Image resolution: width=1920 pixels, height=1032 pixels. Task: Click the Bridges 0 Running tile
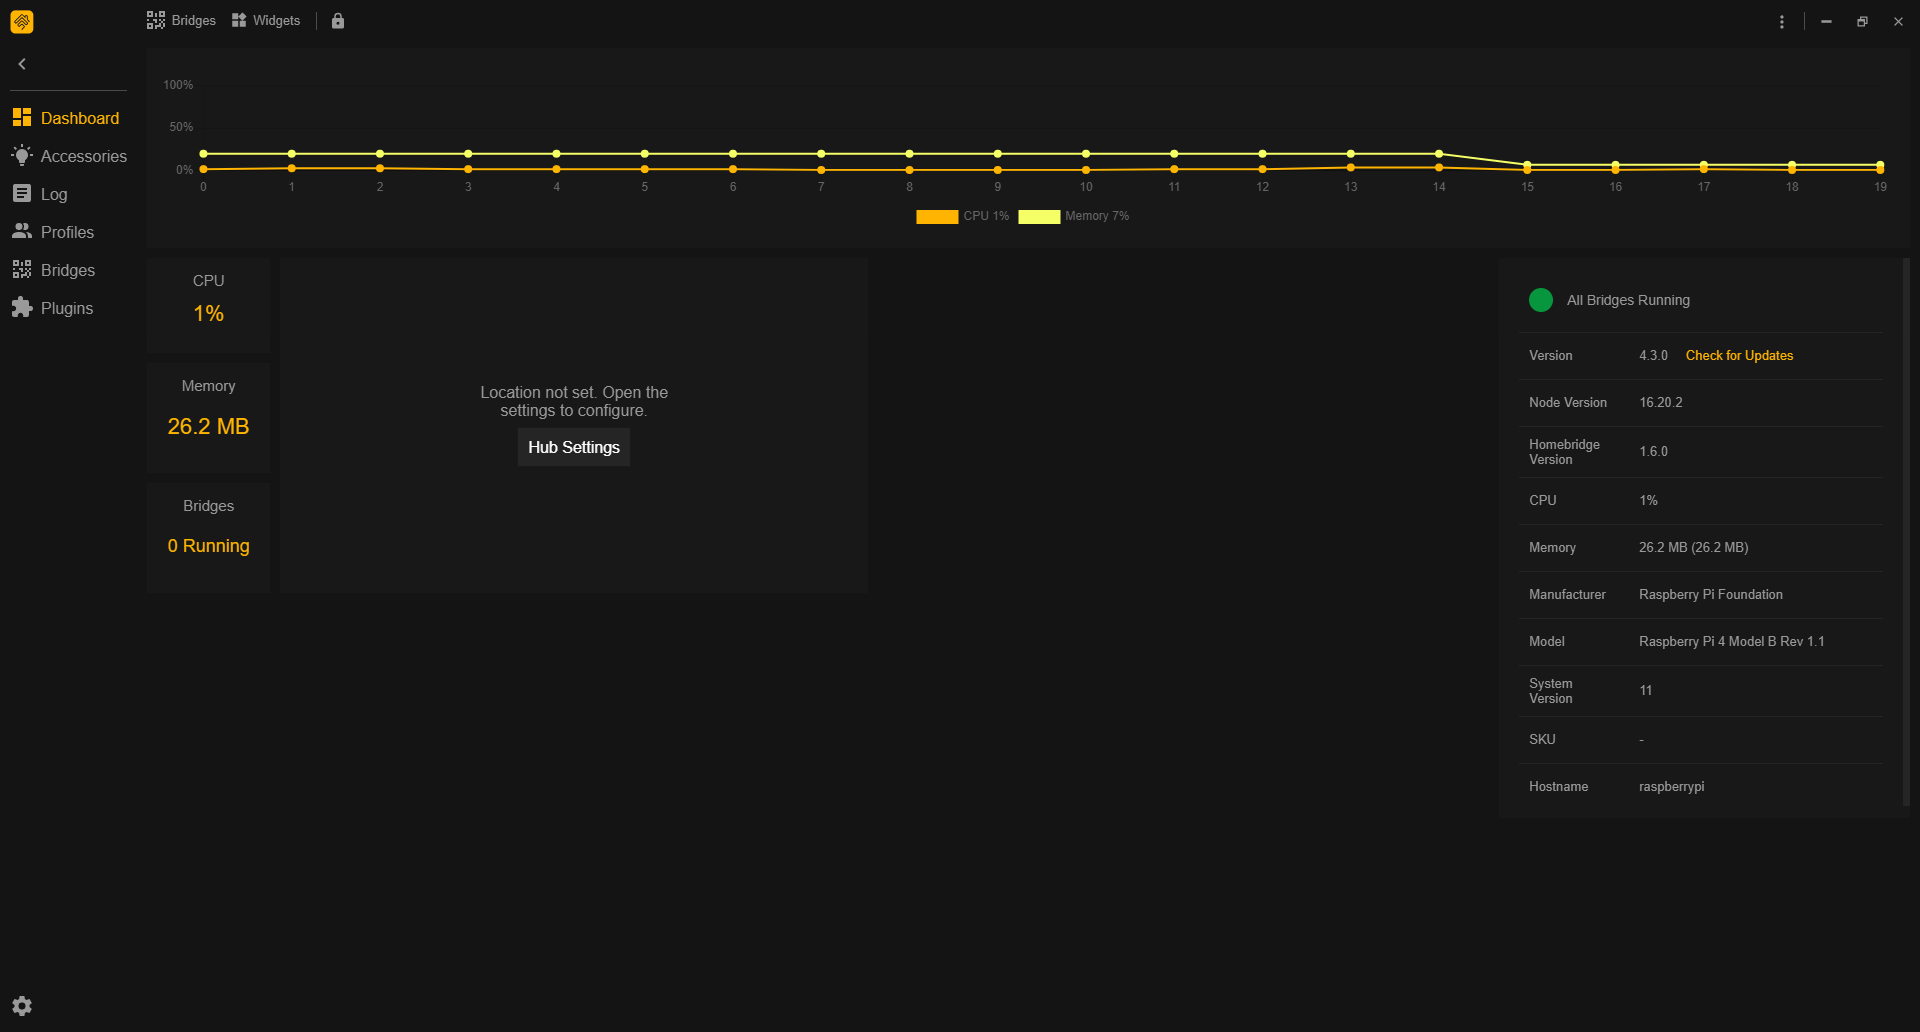(x=208, y=538)
